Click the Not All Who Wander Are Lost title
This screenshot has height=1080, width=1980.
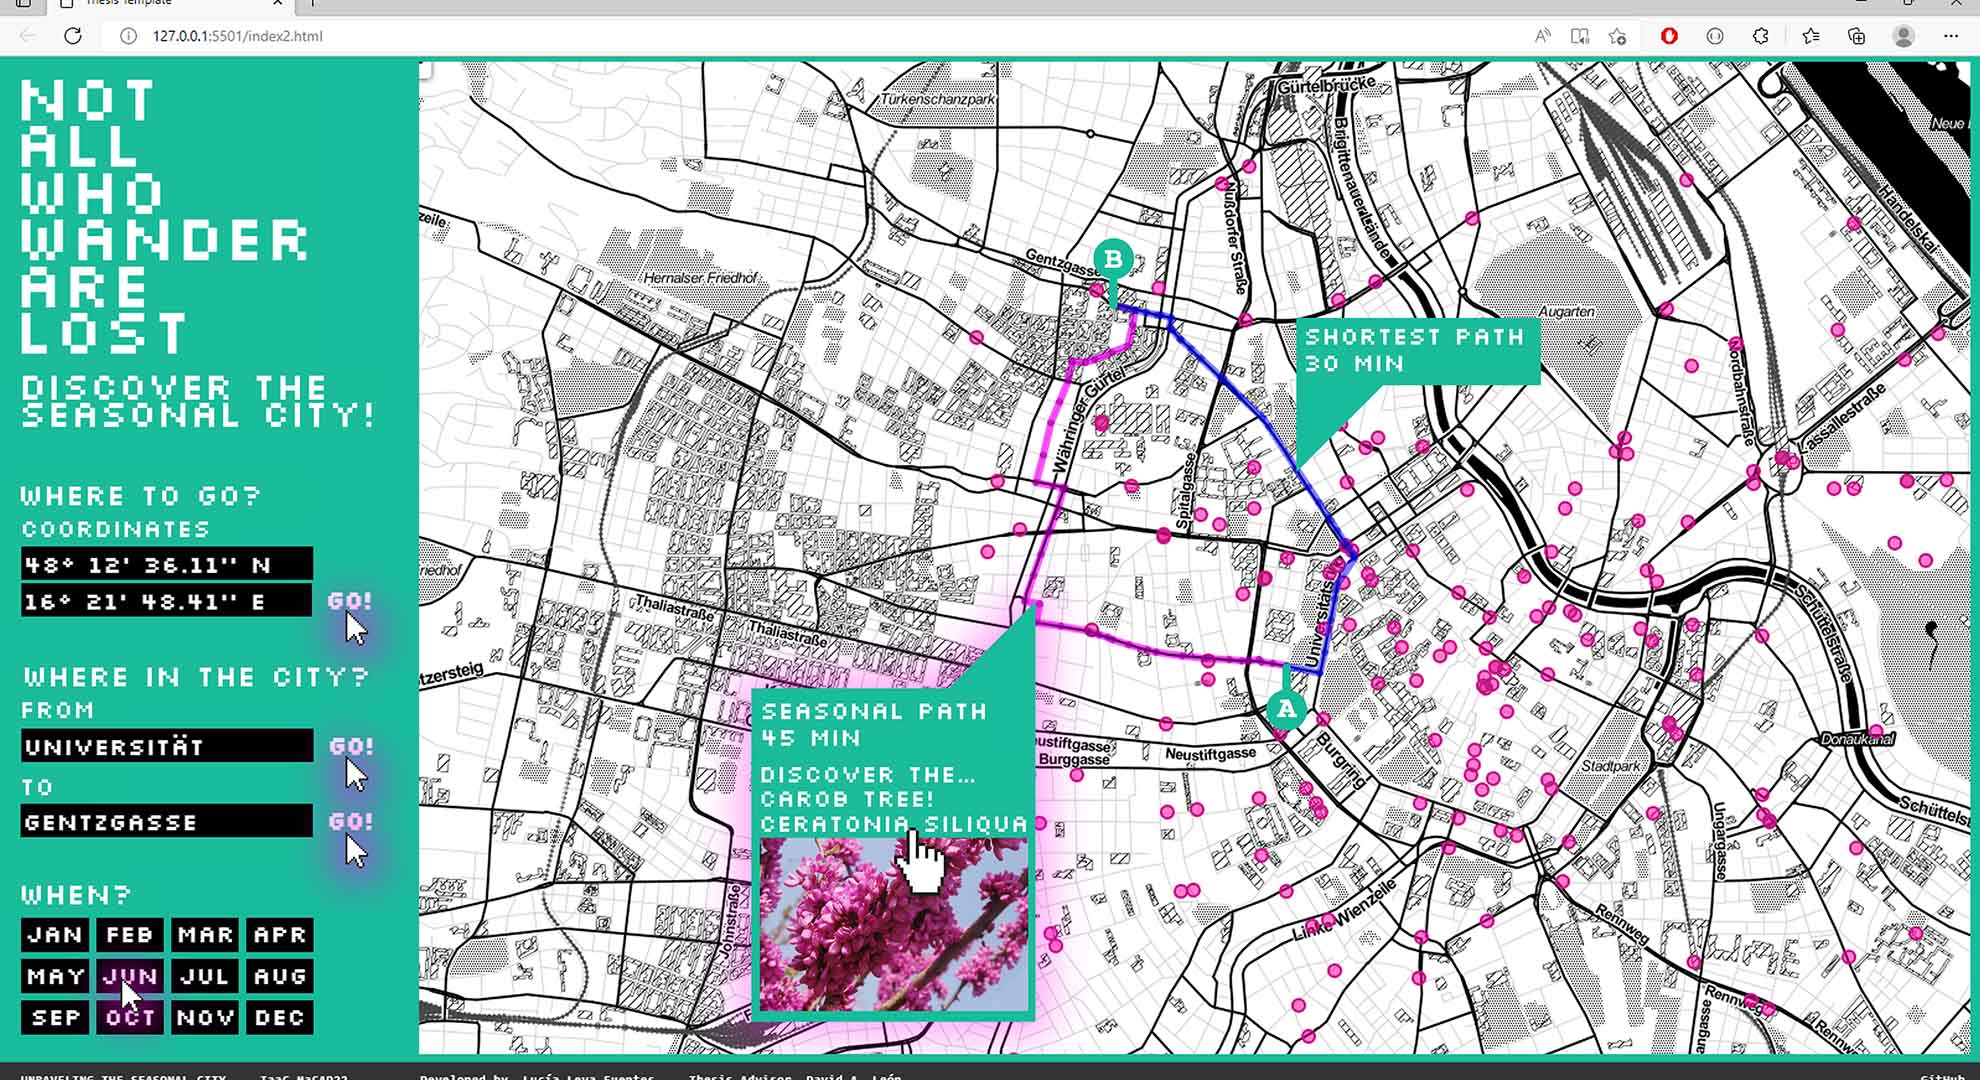[165, 216]
